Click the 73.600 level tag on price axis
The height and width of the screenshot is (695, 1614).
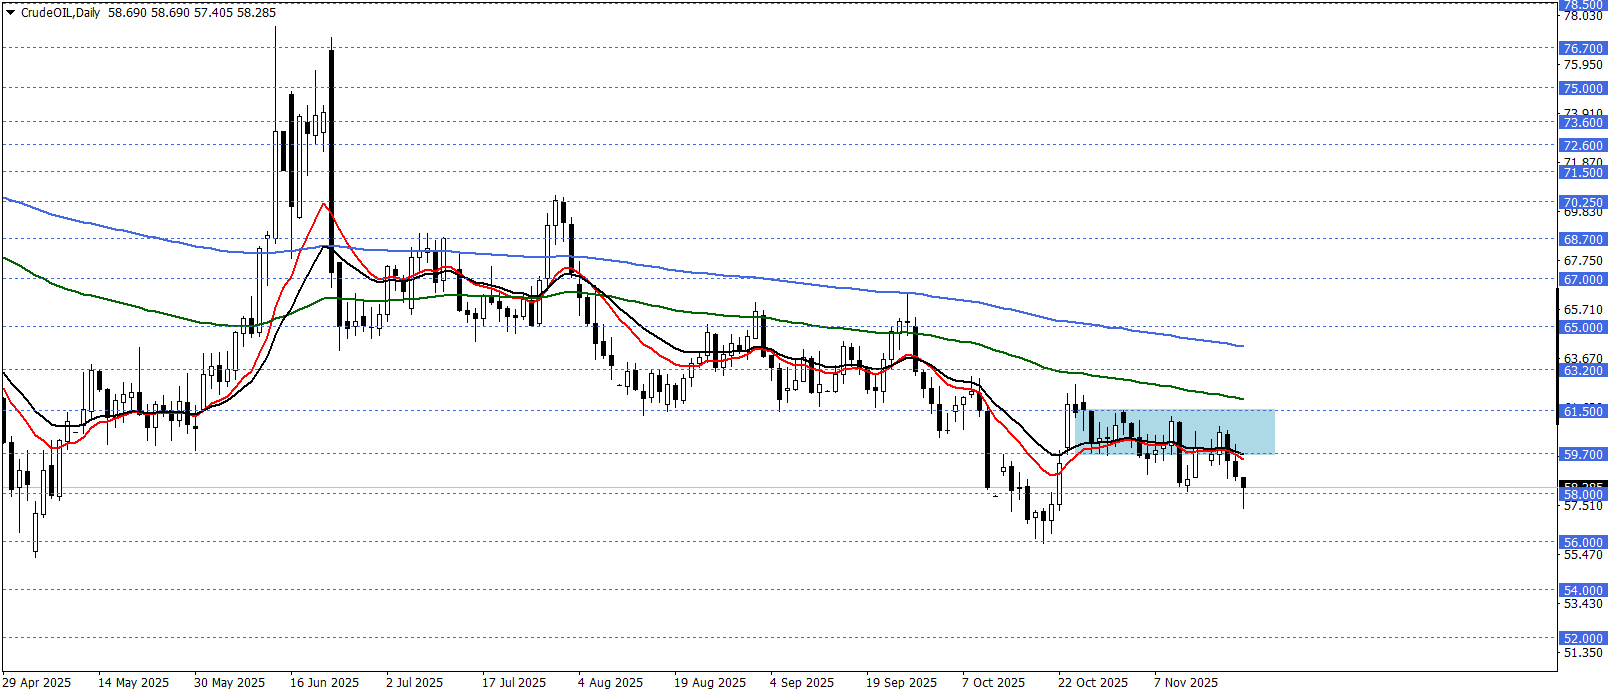1582,122
